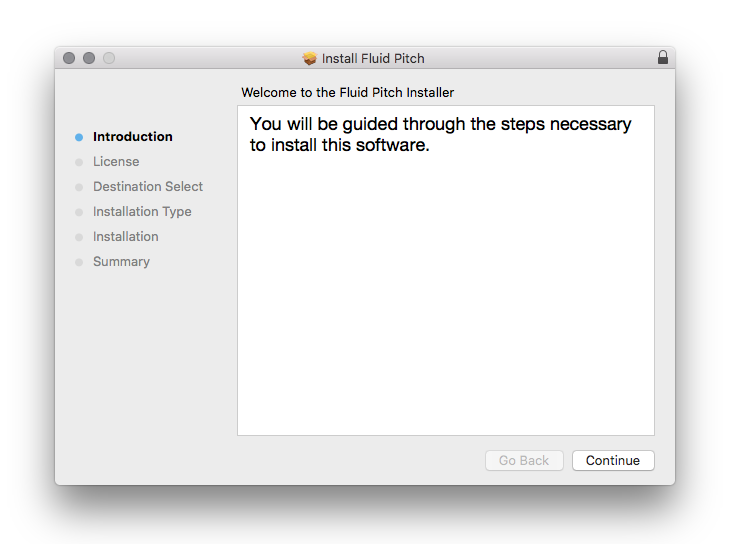Select the Introduction step label
Image resolution: width=737 pixels, height=544 pixels.
click(x=133, y=137)
